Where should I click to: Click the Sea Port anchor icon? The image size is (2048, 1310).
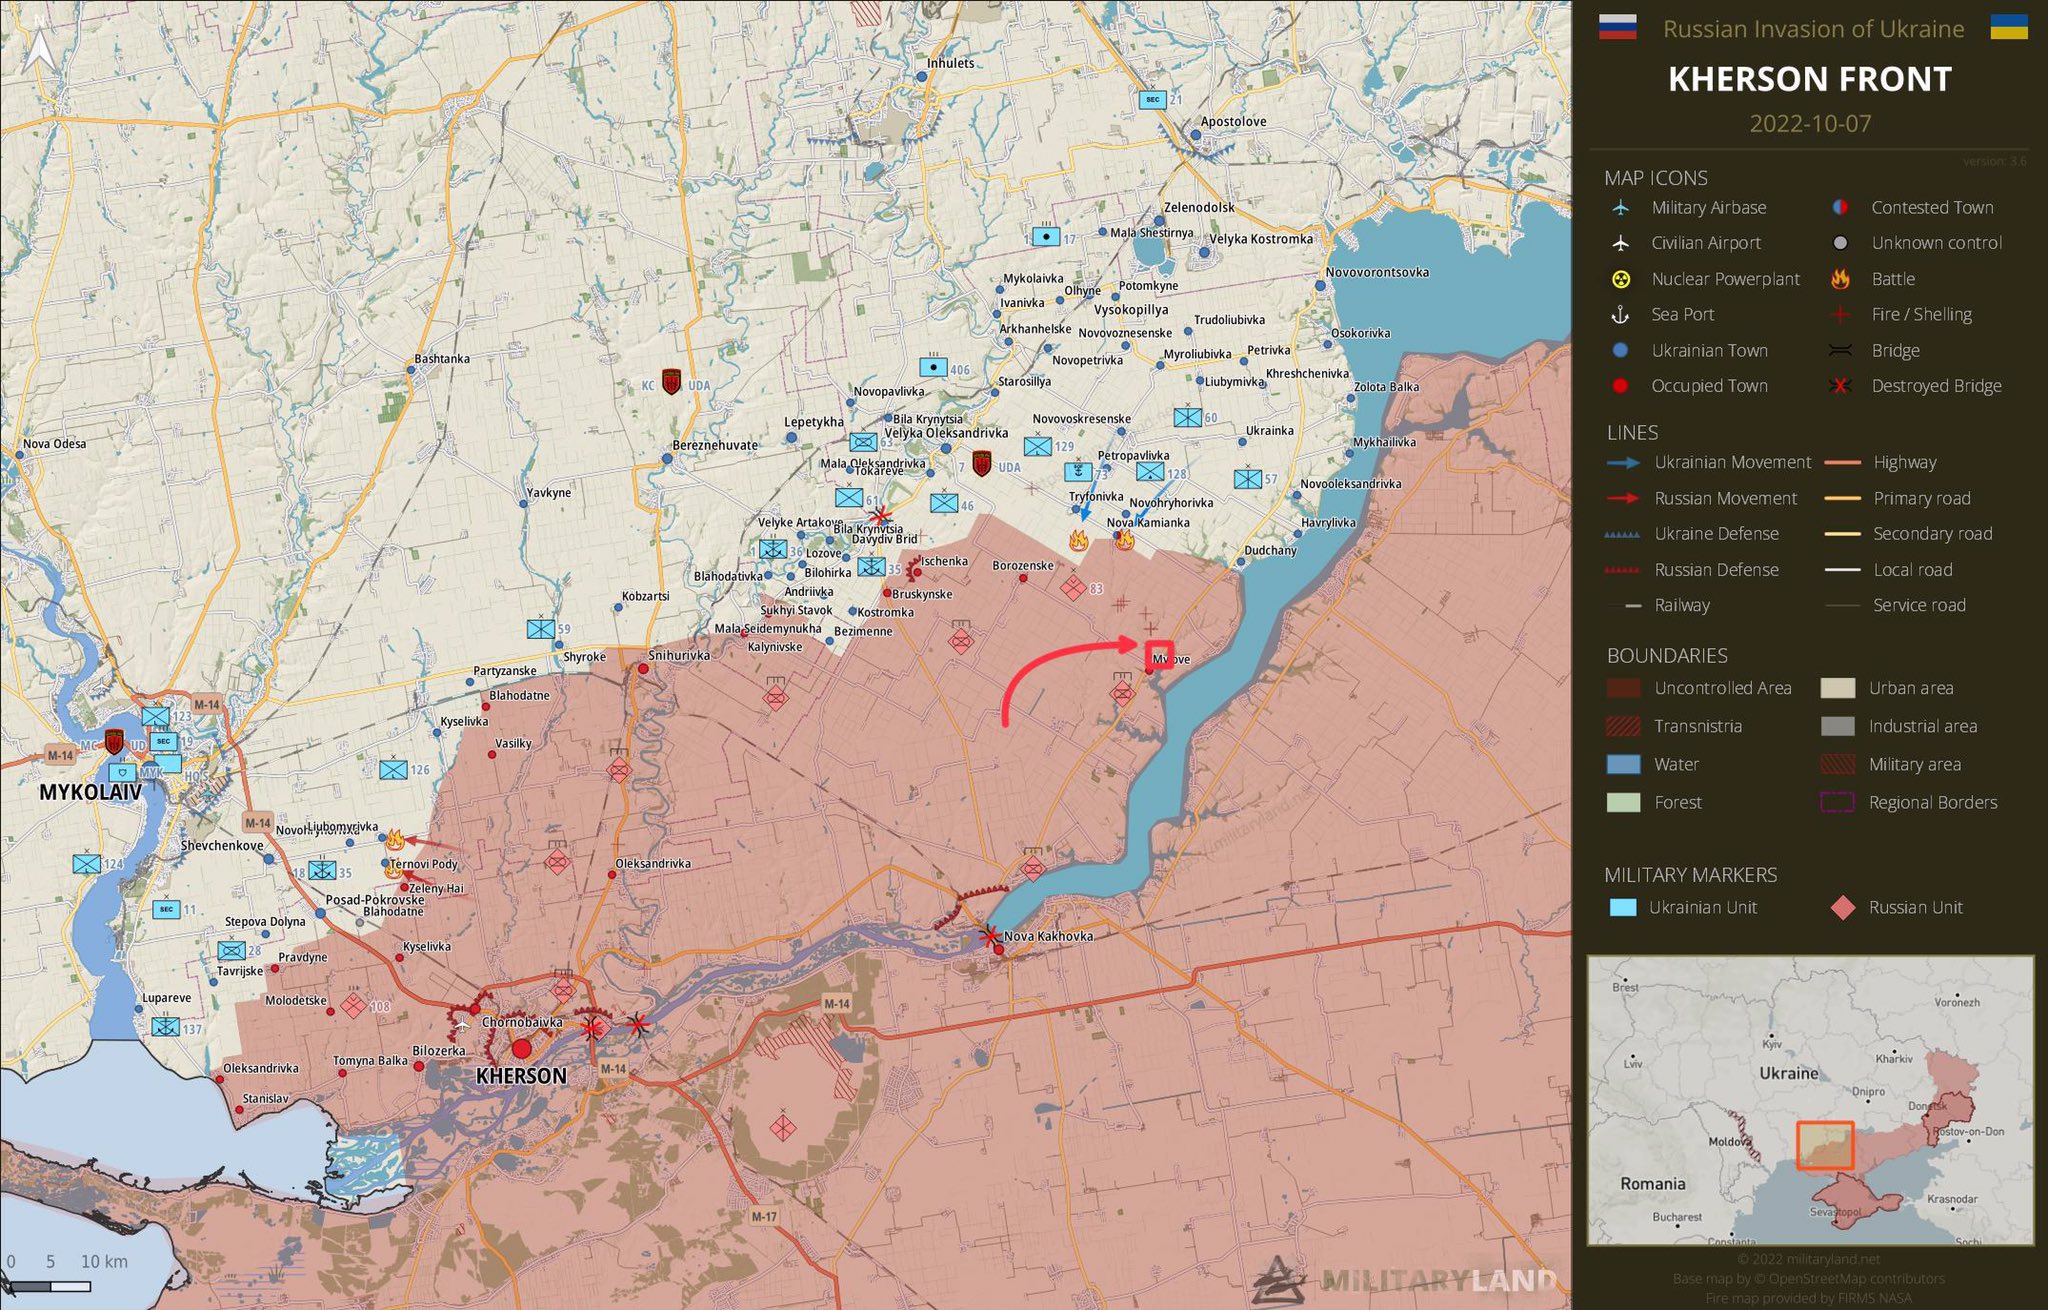click(1620, 315)
